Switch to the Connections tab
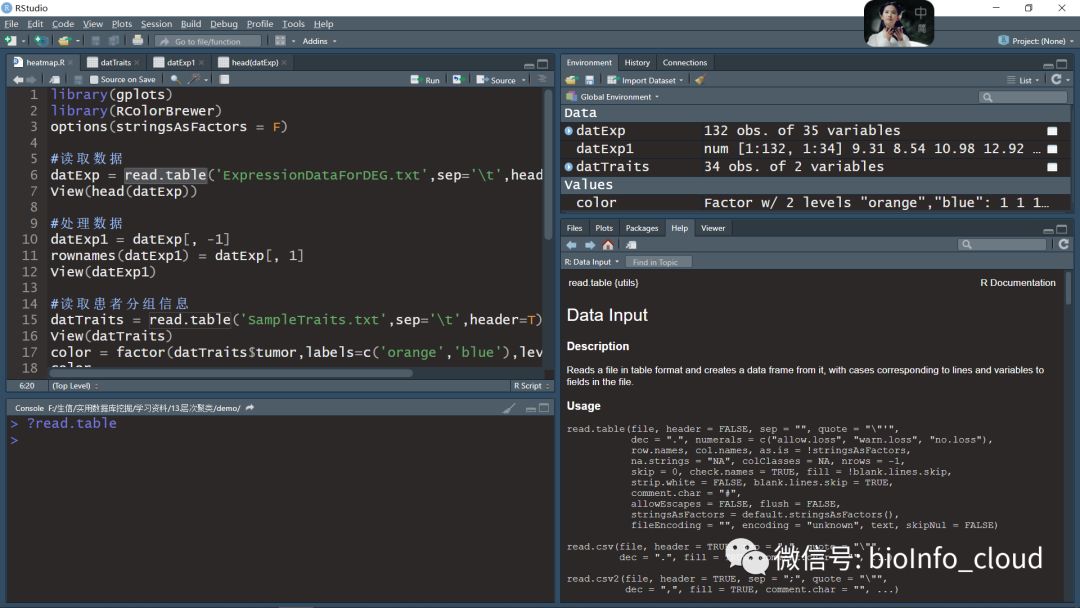This screenshot has width=1080, height=608. pos(685,63)
